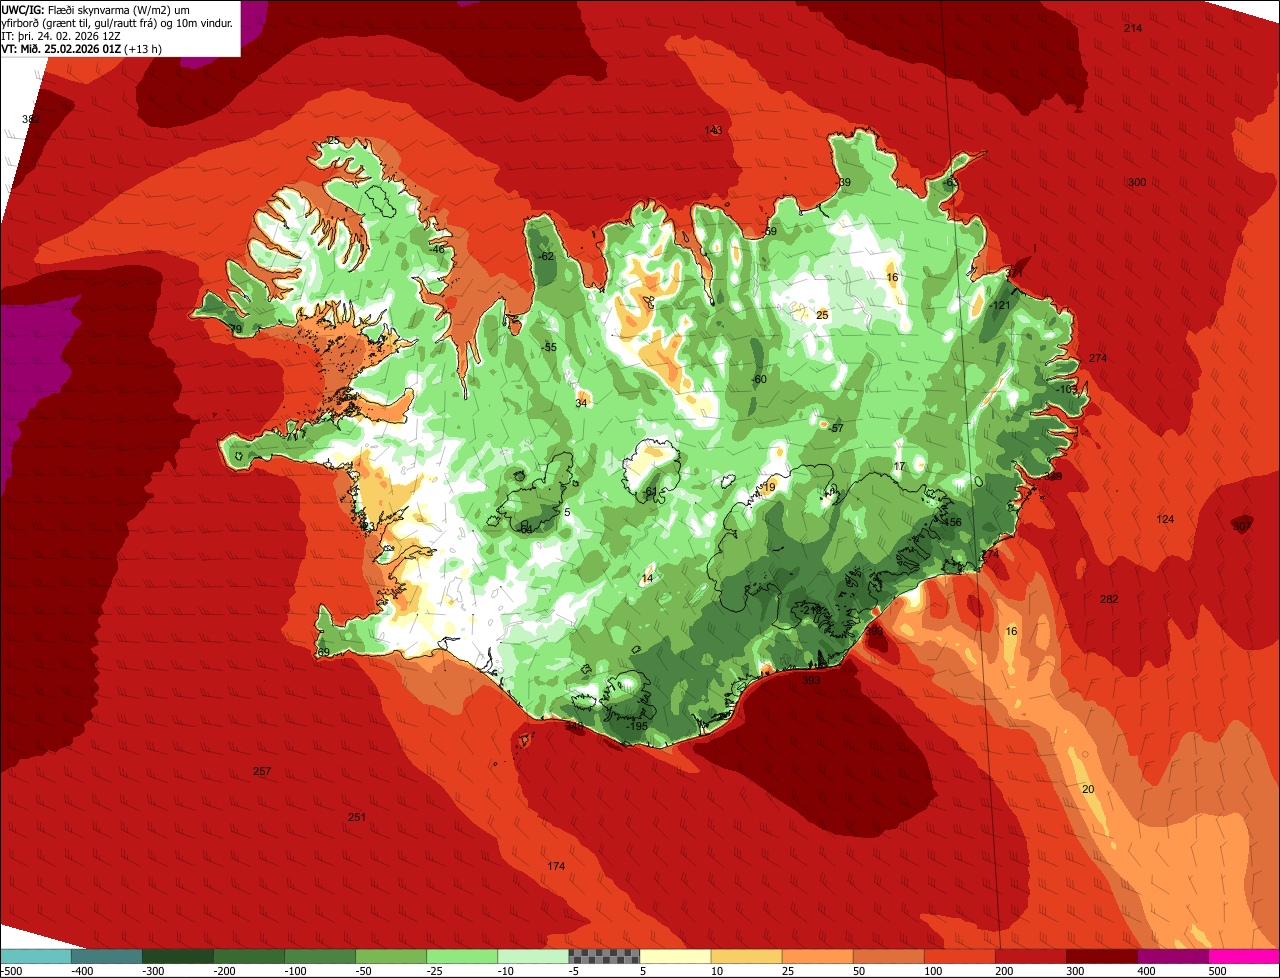The width and height of the screenshot is (1280, 978).
Task: Click the map value '121' in east Iceland
Action: click(x=1001, y=305)
